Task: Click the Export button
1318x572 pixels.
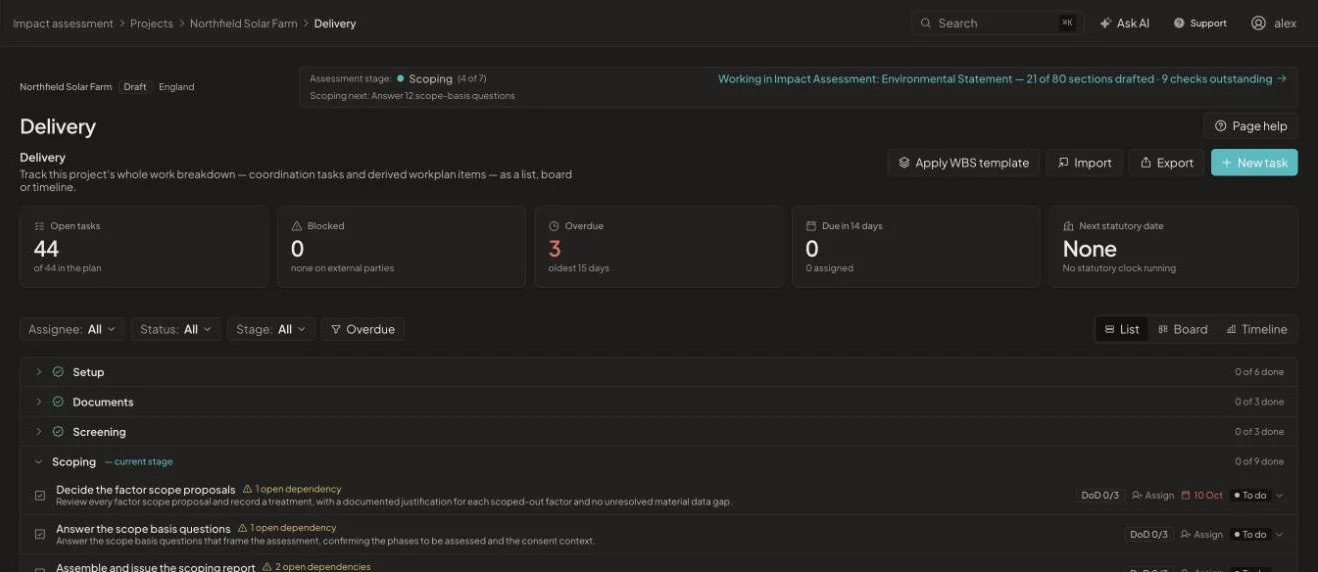Action: tap(1166, 163)
